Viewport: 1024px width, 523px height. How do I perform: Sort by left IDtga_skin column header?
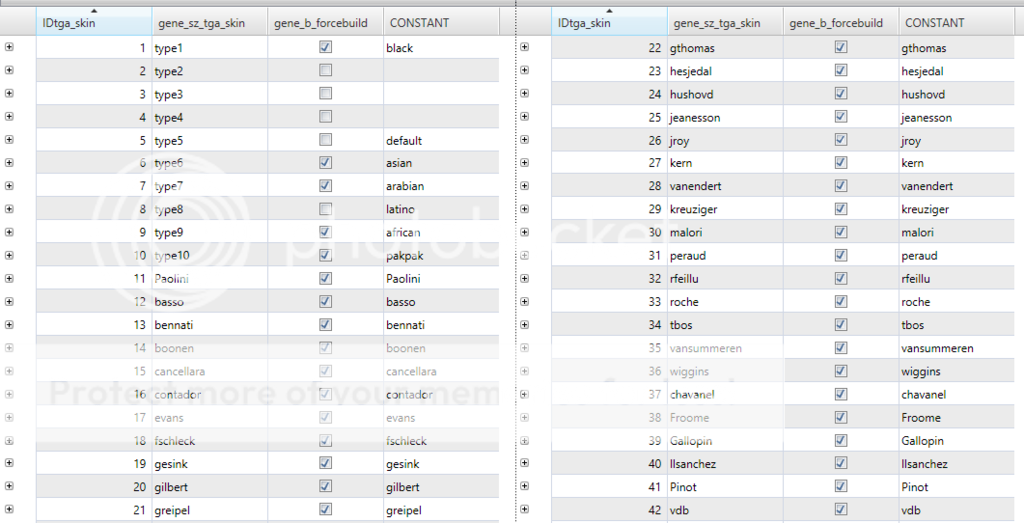pyautogui.click(x=93, y=22)
